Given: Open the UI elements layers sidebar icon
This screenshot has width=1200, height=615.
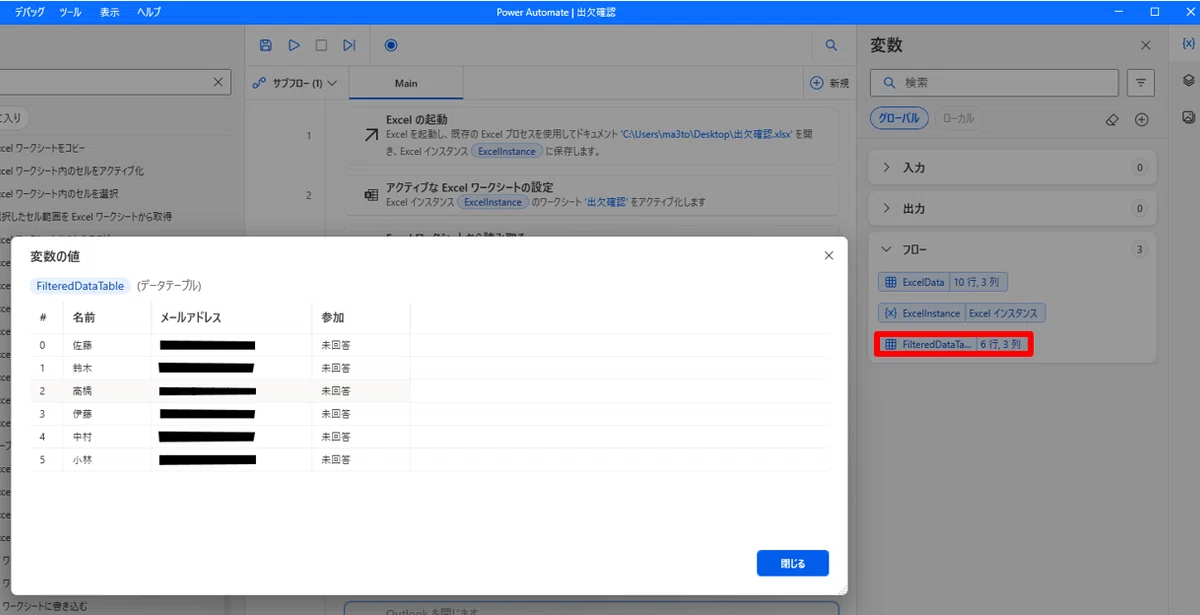Looking at the screenshot, I should click(1188, 81).
